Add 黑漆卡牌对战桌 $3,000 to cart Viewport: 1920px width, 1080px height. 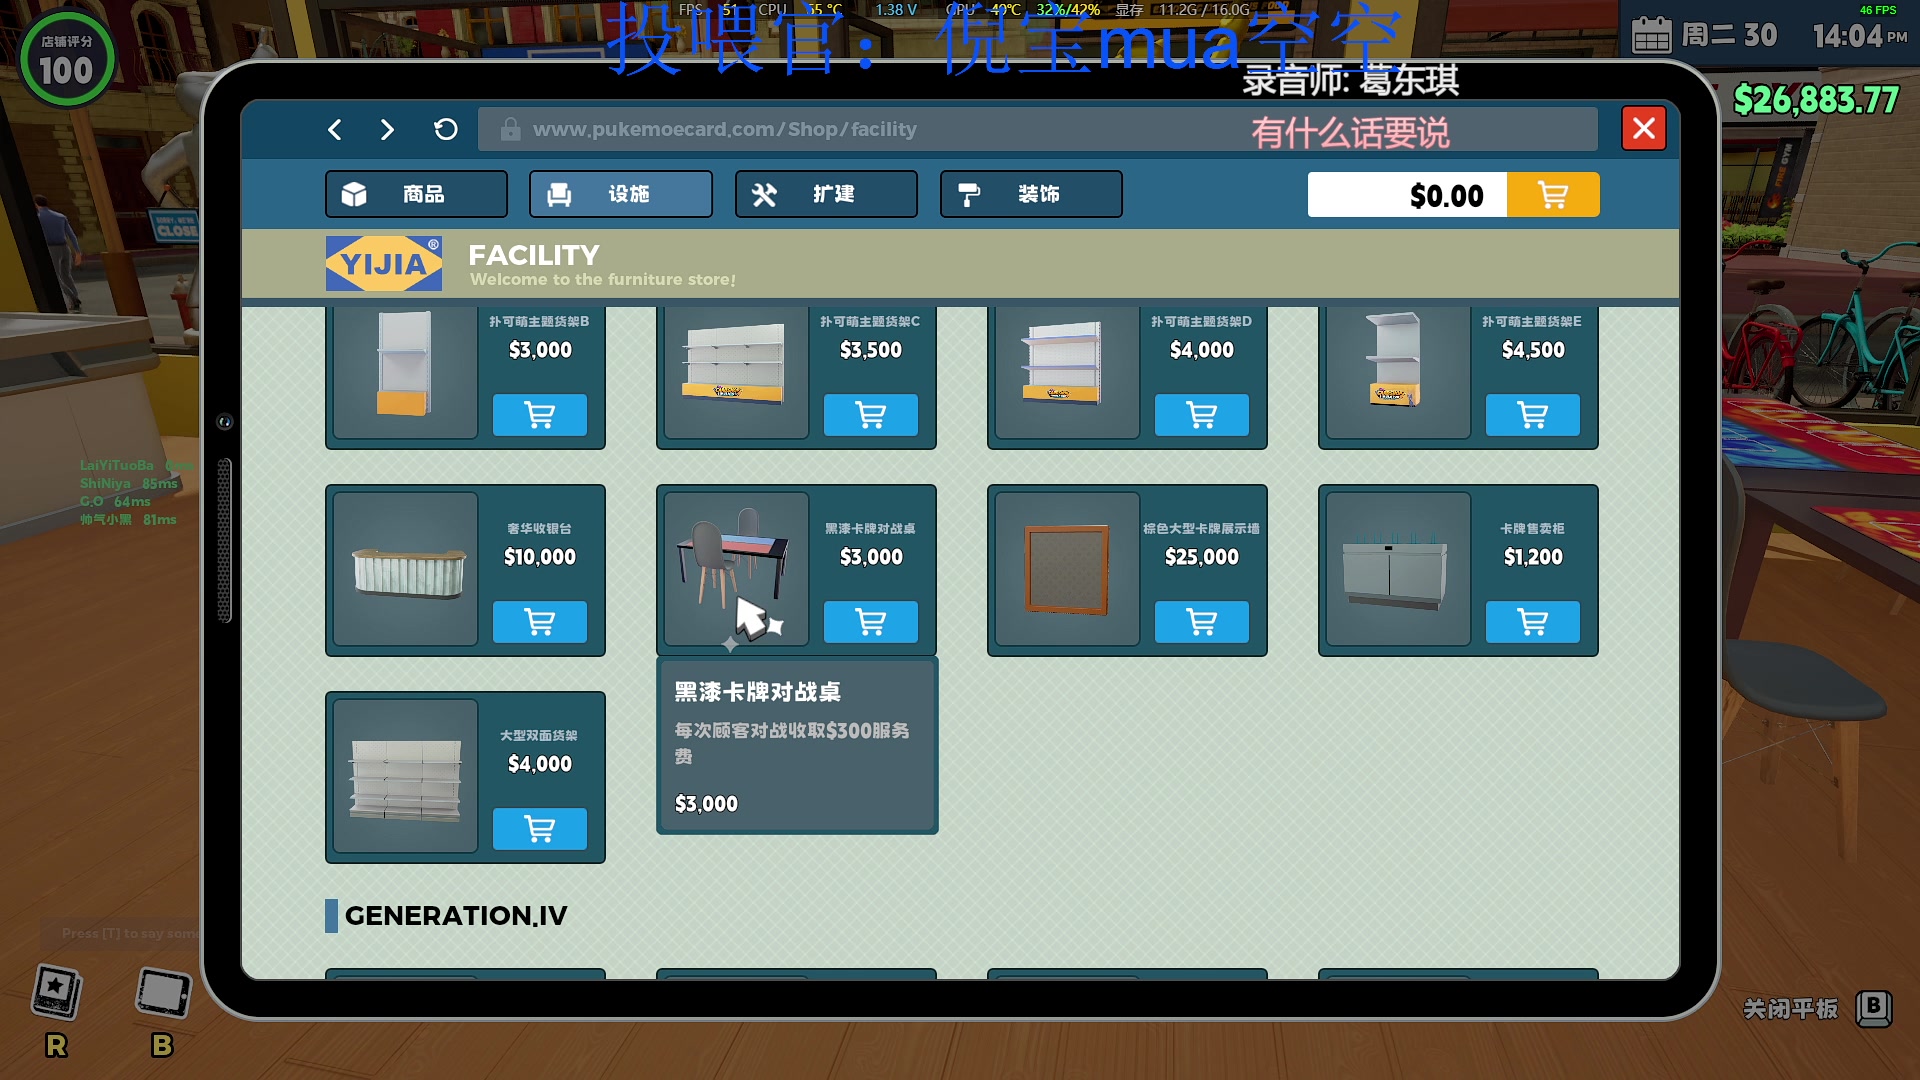(871, 622)
